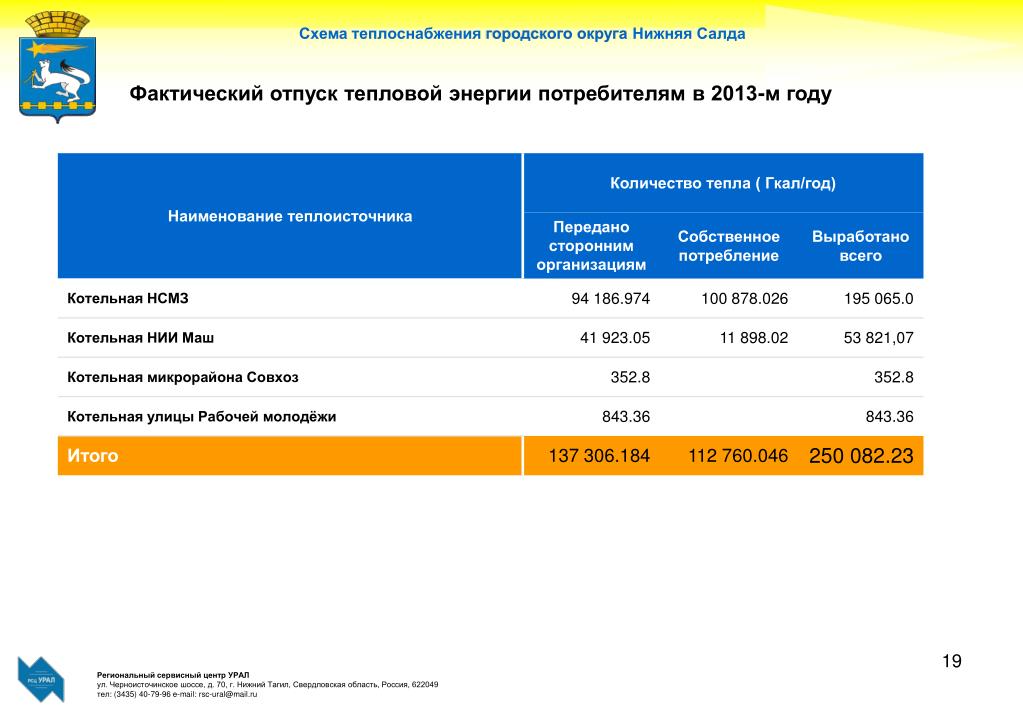Click value '100 878.026'
The height and width of the screenshot is (708, 1023).
point(744,299)
